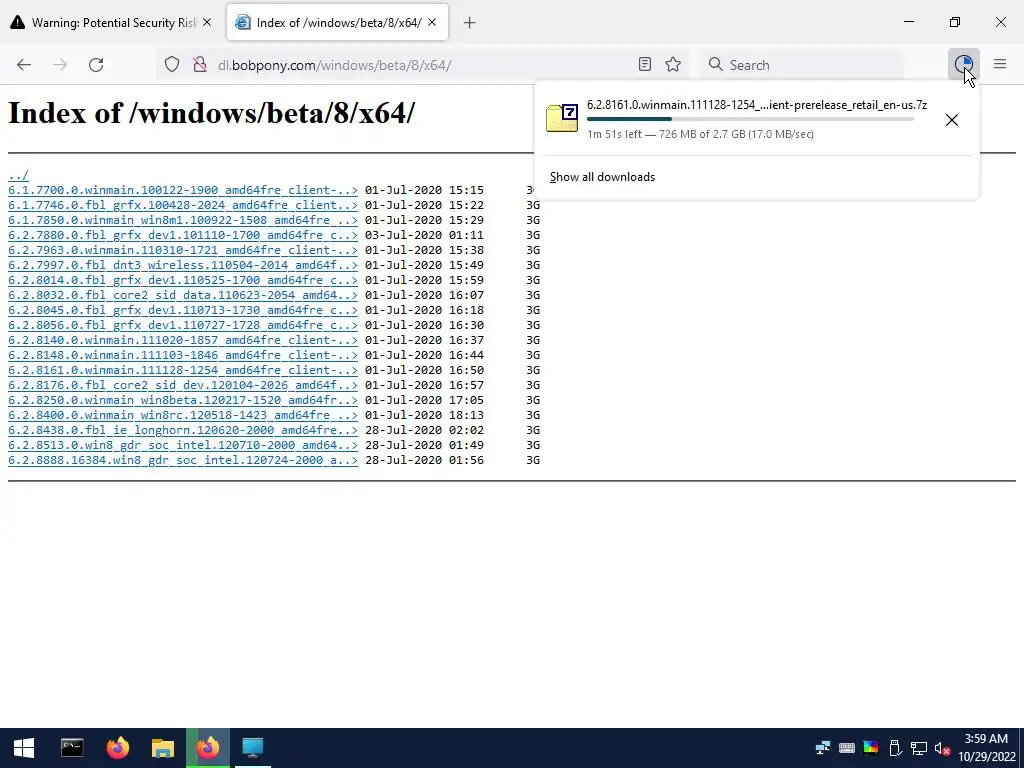Click the active Firefox window taskbar icon
Viewport: 1024px width, 768px height.
pos(208,748)
